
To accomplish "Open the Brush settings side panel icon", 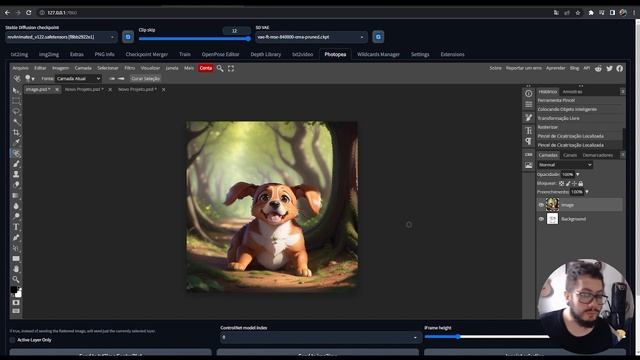I will point(529,118).
